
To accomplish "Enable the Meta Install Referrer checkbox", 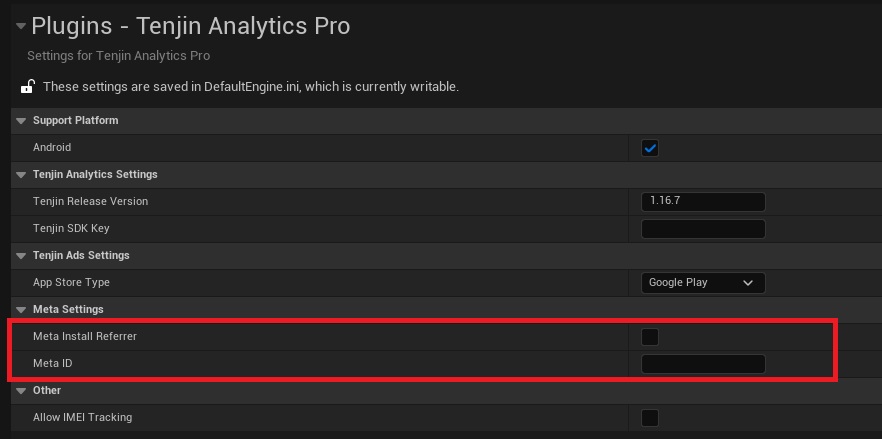I will coord(650,337).
